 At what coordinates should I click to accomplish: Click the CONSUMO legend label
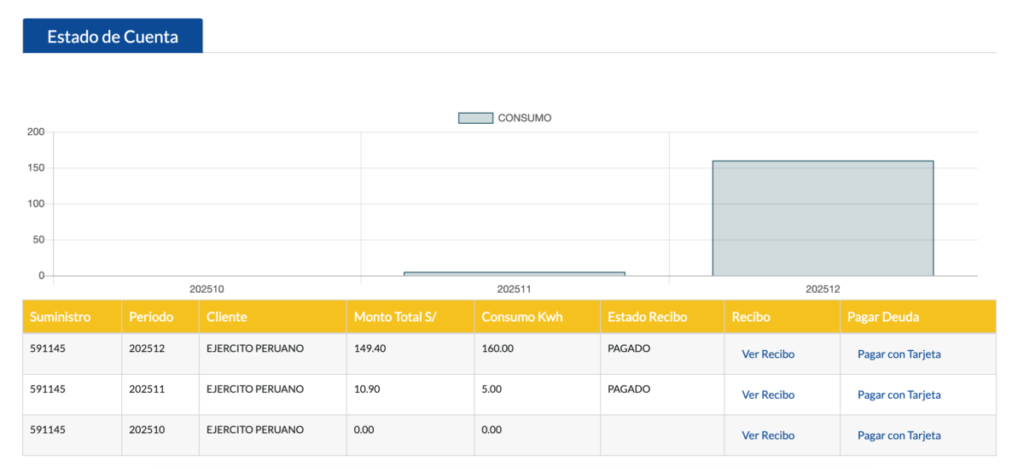point(524,118)
